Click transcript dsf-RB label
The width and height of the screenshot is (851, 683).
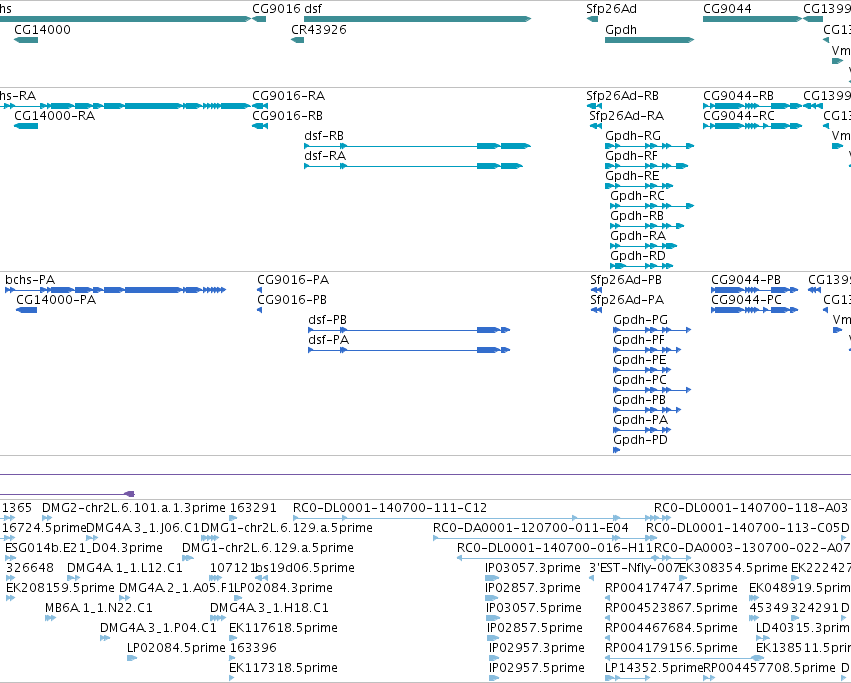pos(324,136)
